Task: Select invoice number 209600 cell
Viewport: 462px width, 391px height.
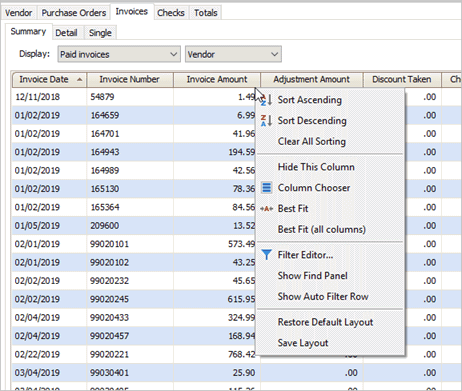Action: 130,226
